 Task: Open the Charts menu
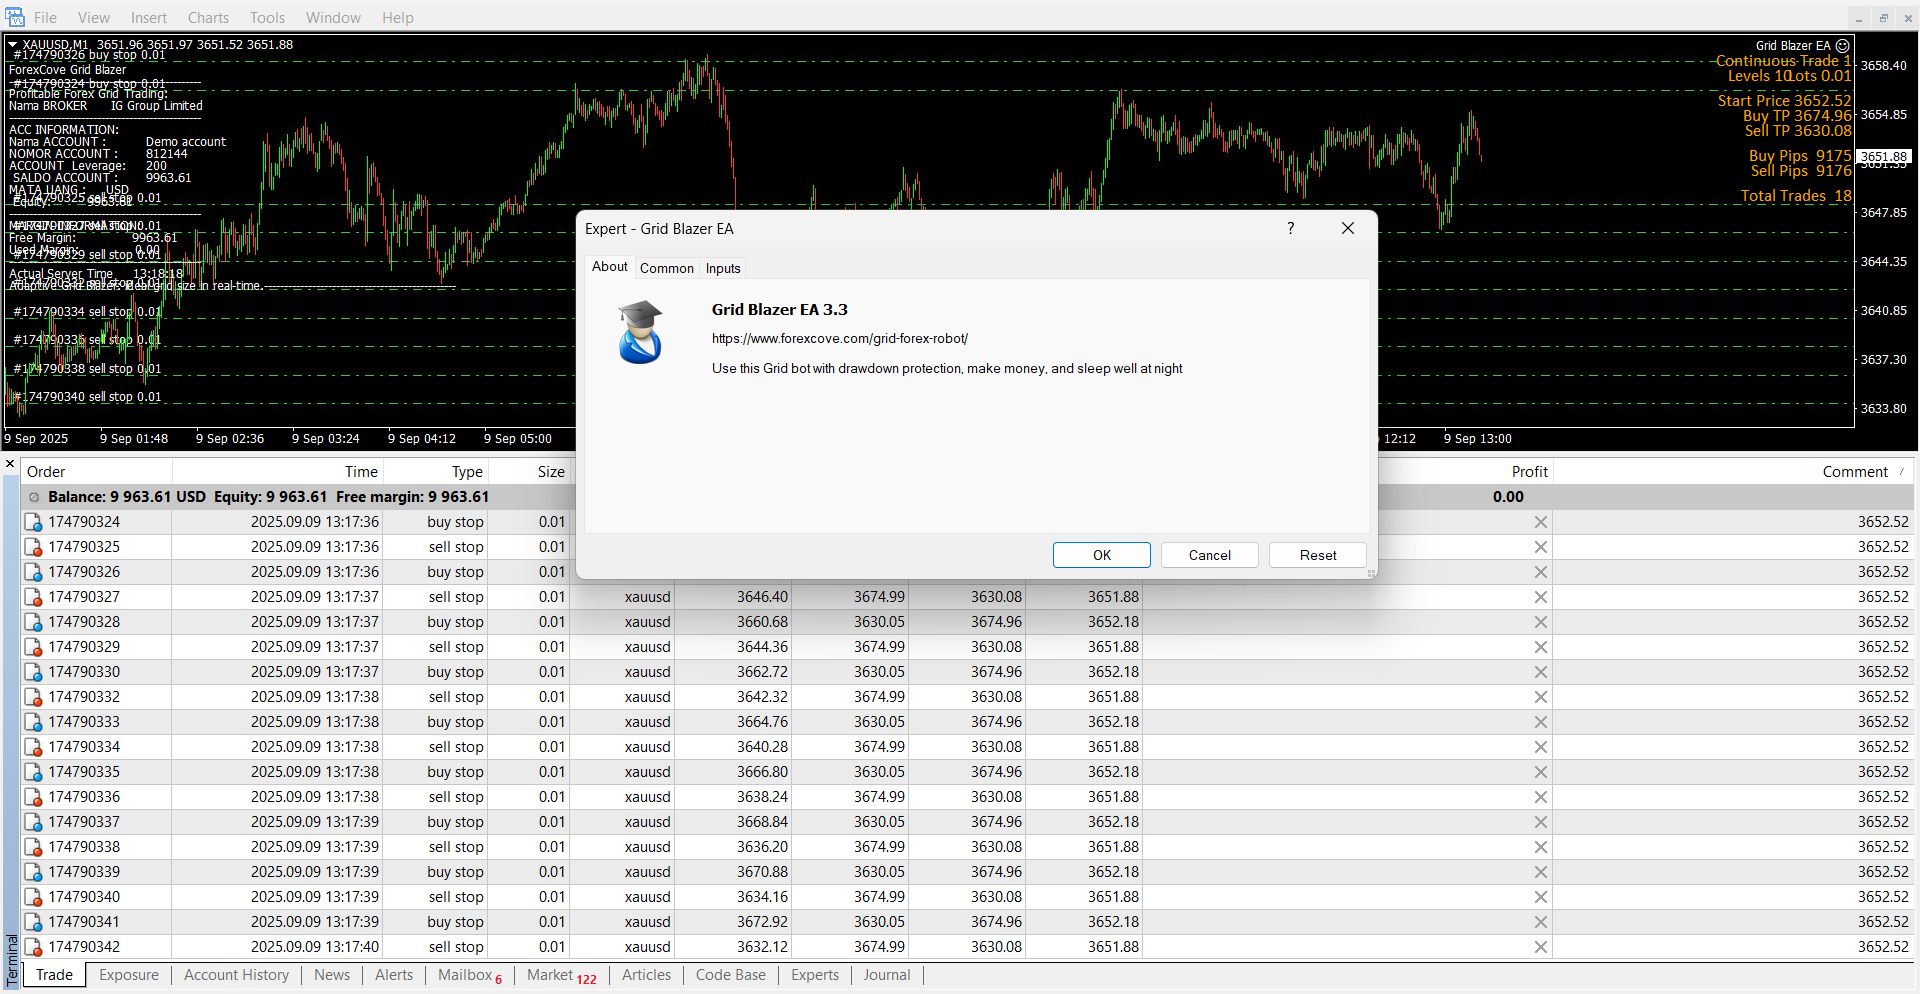click(x=208, y=18)
